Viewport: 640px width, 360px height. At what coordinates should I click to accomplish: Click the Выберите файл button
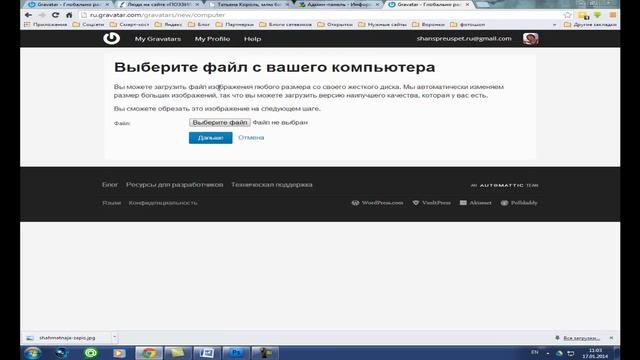pyautogui.click(x=220, y=122)
